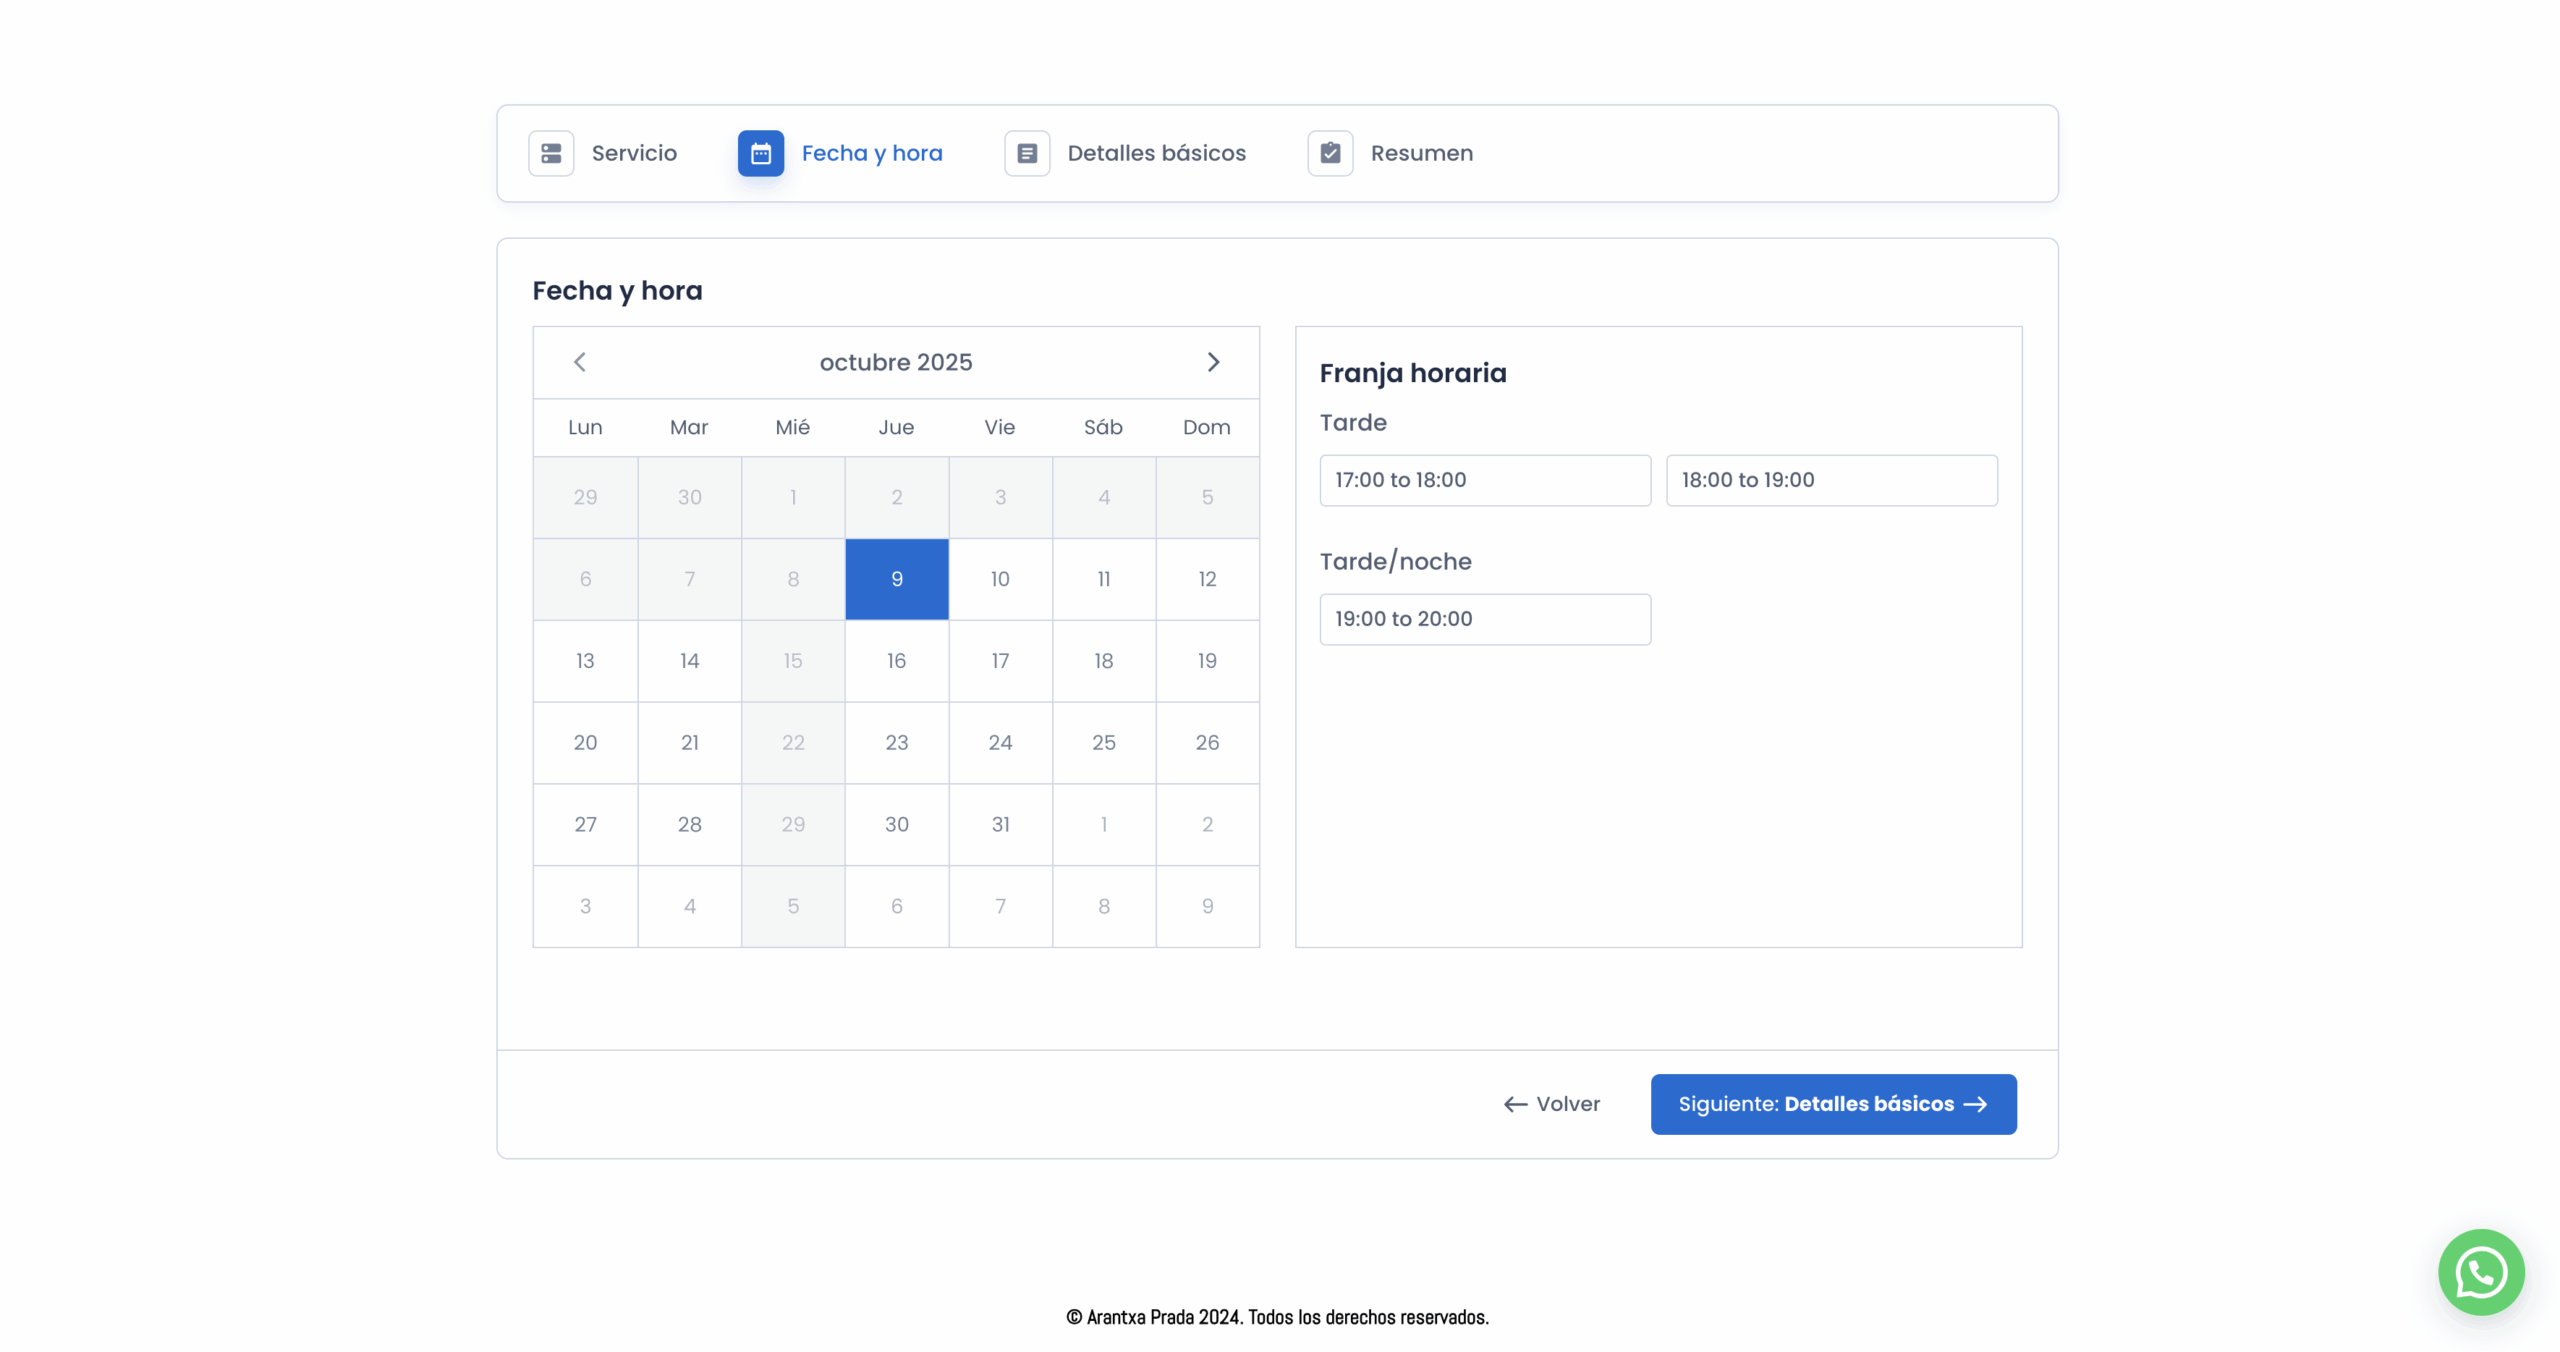The image size is (2560, 1352).
Task: Click the Resumen clipboard icon
Action: 1330,153
